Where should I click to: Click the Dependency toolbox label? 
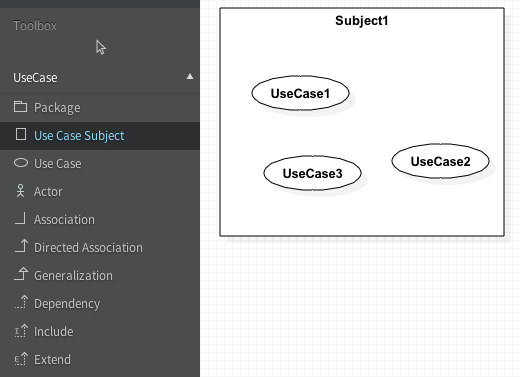click(x=67, y=304)
